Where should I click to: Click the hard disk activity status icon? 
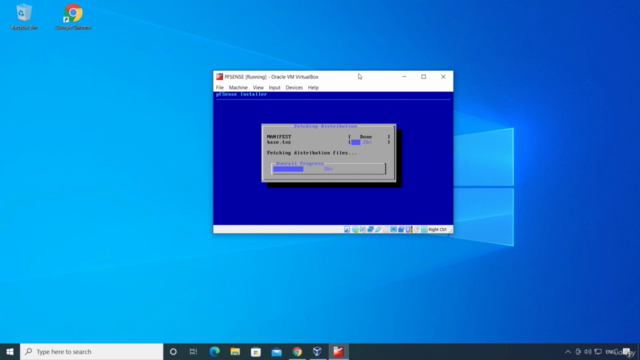[x=347, y=229]
